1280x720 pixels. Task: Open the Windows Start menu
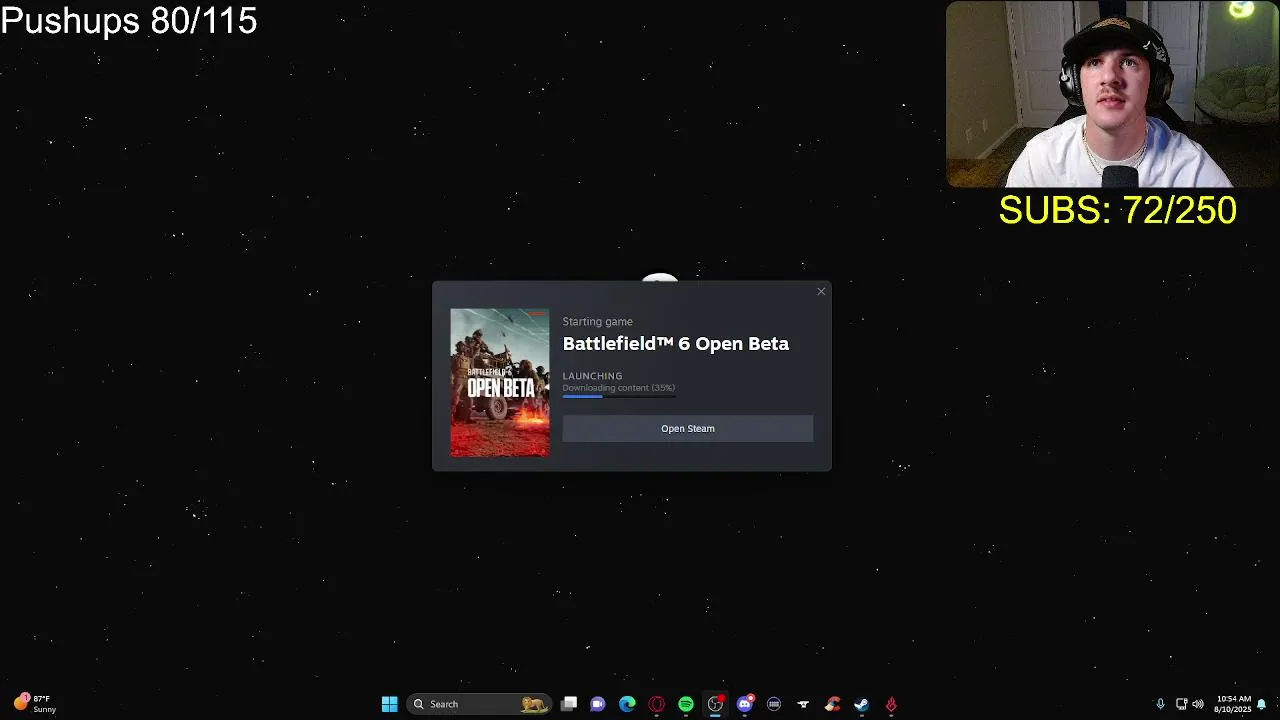point(389,704)
